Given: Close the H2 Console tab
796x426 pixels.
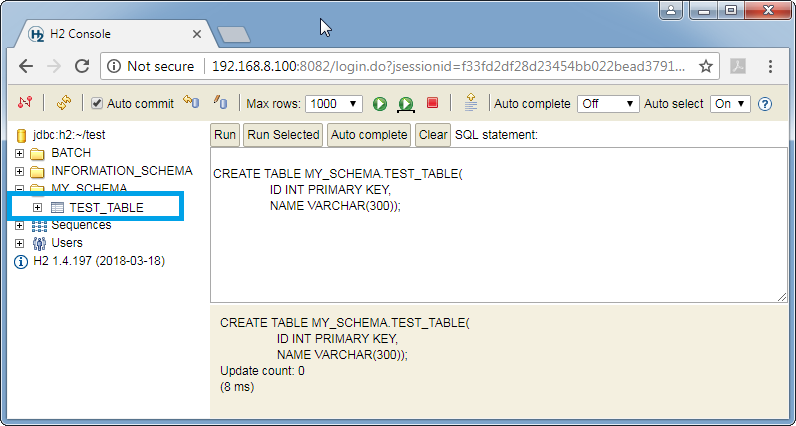Looking at the screenshot, I should [196, 35].
